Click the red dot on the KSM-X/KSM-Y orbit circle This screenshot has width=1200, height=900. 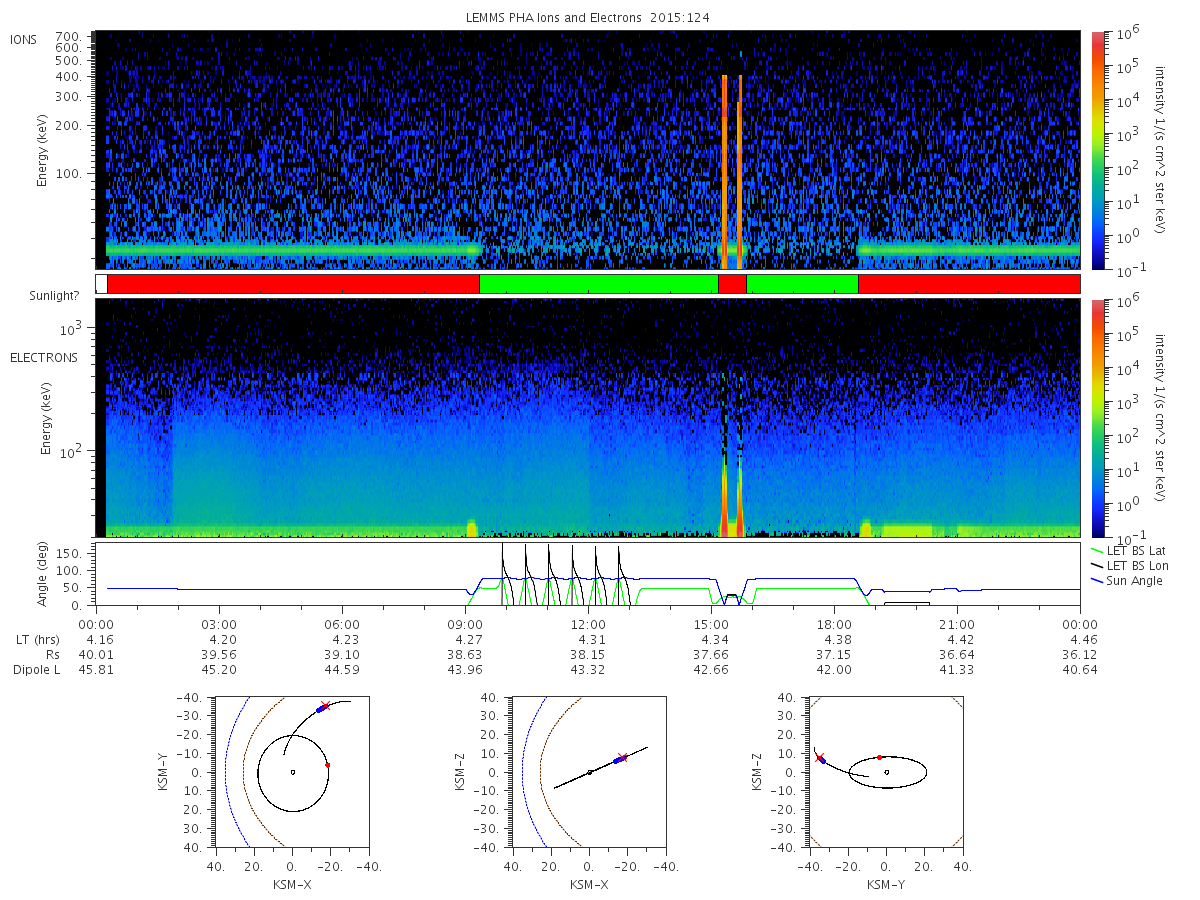[x=327, y=765]
